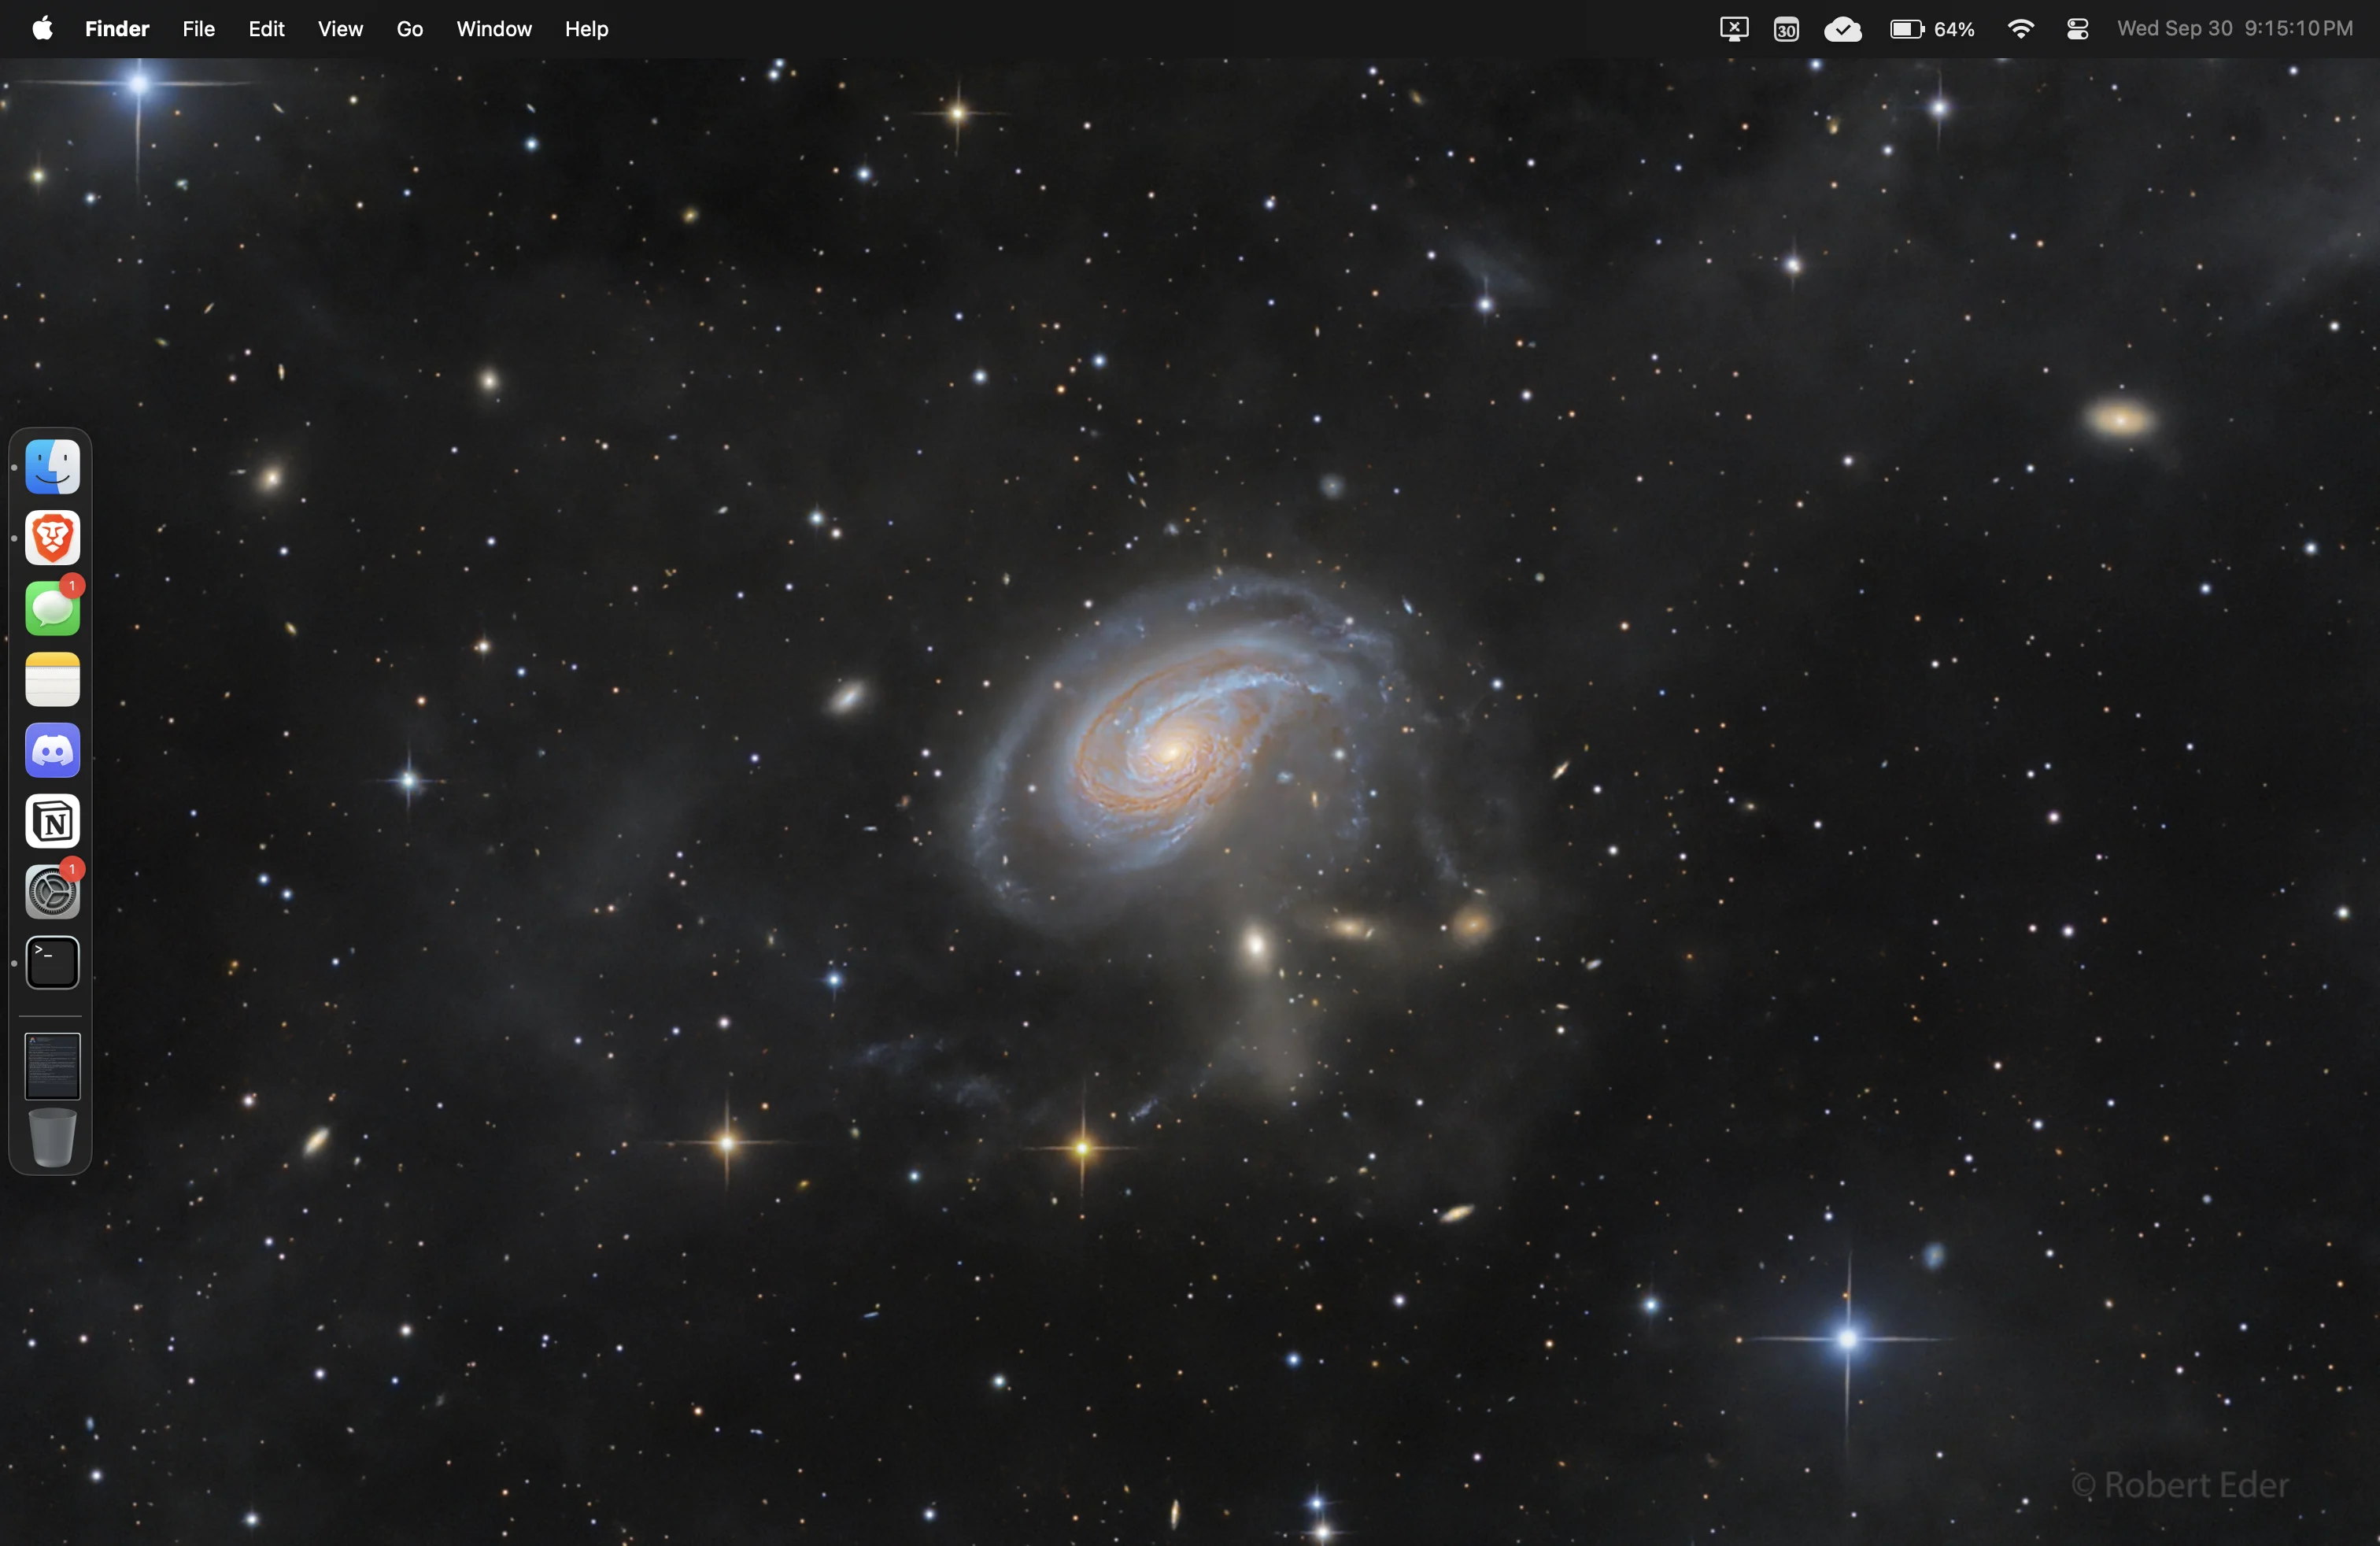Open Notion from the Dock
Screen dimensions: 2380x1546
click(52, 822)
